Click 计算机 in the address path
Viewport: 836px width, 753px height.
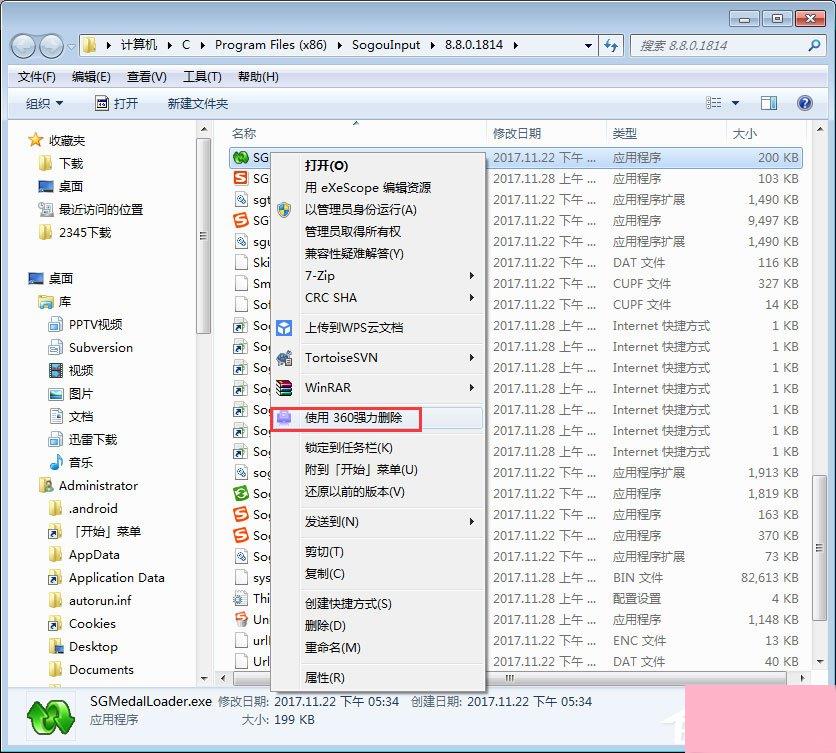[139, 45]
